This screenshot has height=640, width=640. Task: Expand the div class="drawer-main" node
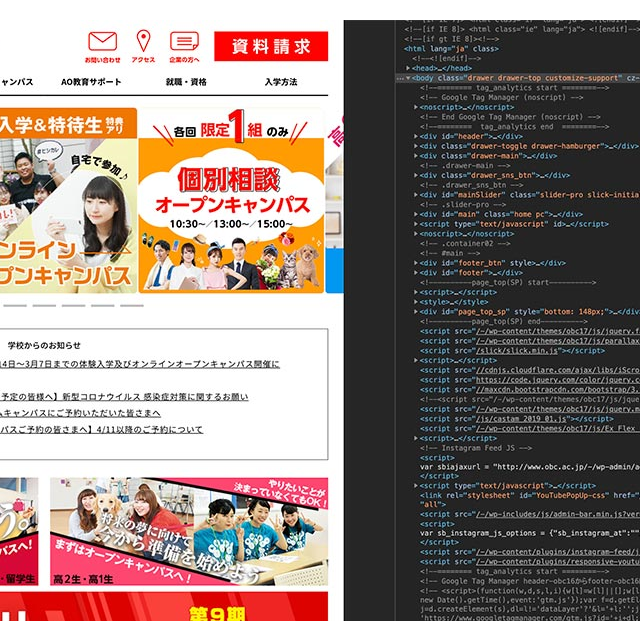coord(416,156)
